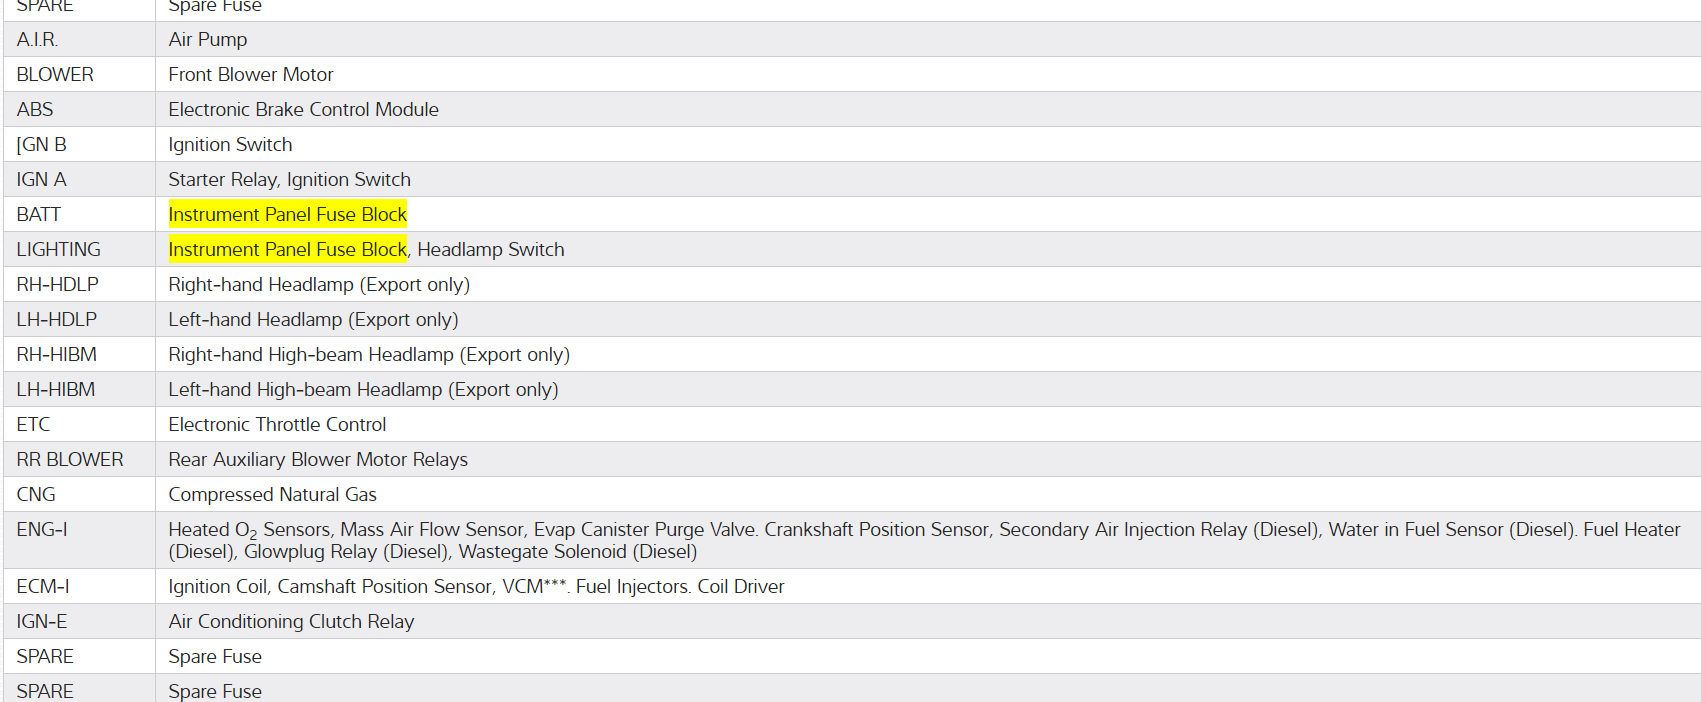Click the RH-HIBM fuse label
Screen dimensions: 1701x702
point(56,355)
